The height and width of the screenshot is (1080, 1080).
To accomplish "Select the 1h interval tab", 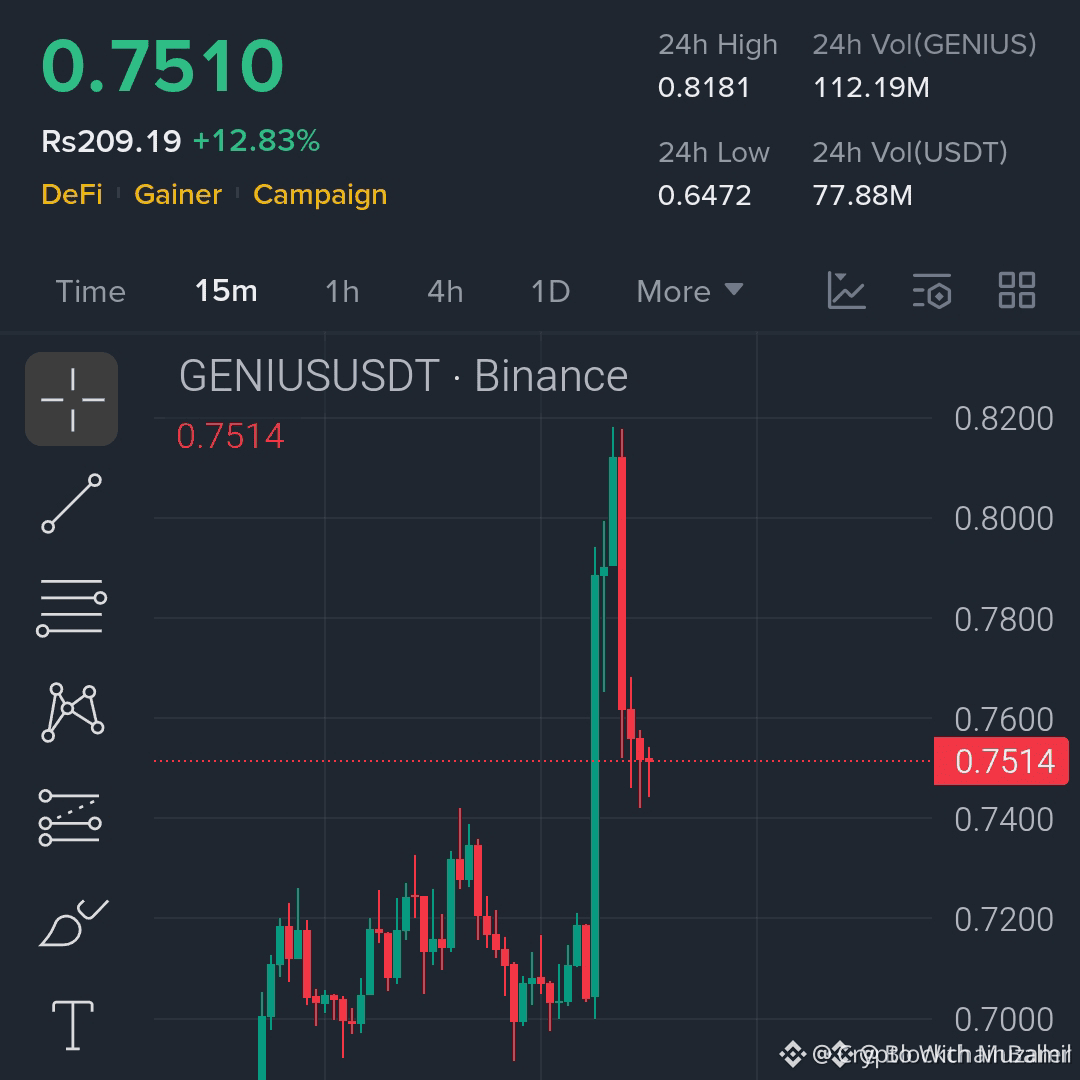I will (x=342, y=291).
